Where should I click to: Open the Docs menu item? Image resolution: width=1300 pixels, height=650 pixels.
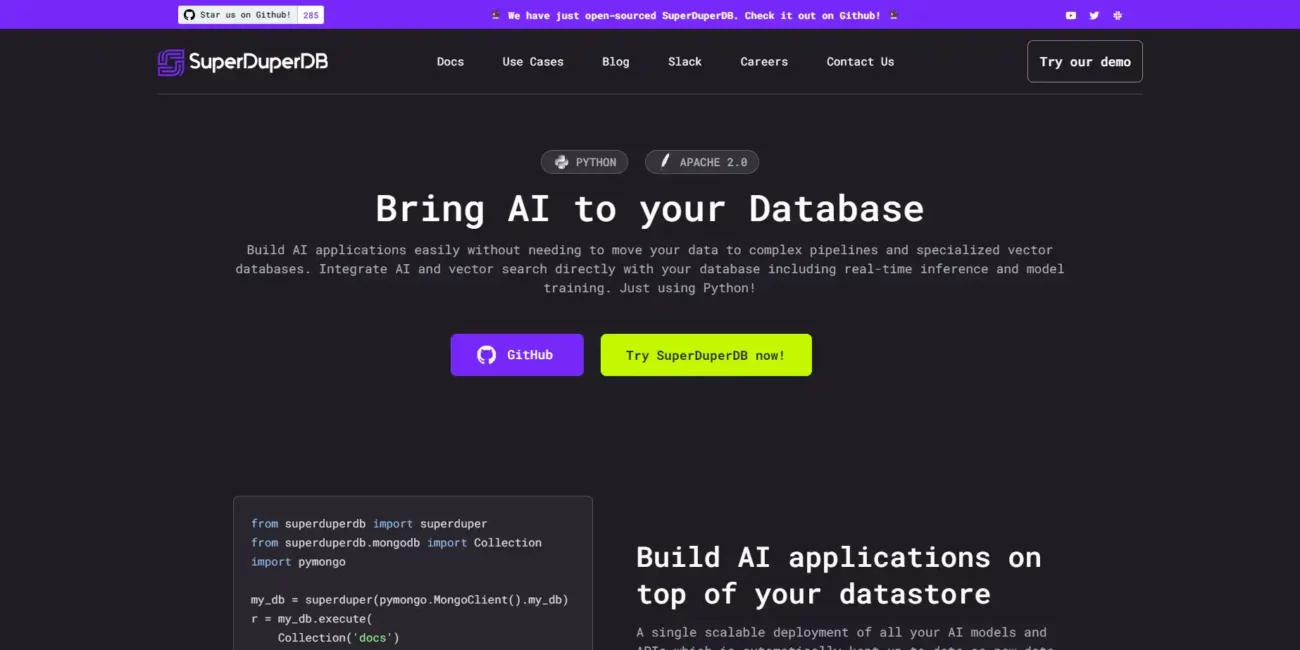pyautogui.click(x=450, y=62)
